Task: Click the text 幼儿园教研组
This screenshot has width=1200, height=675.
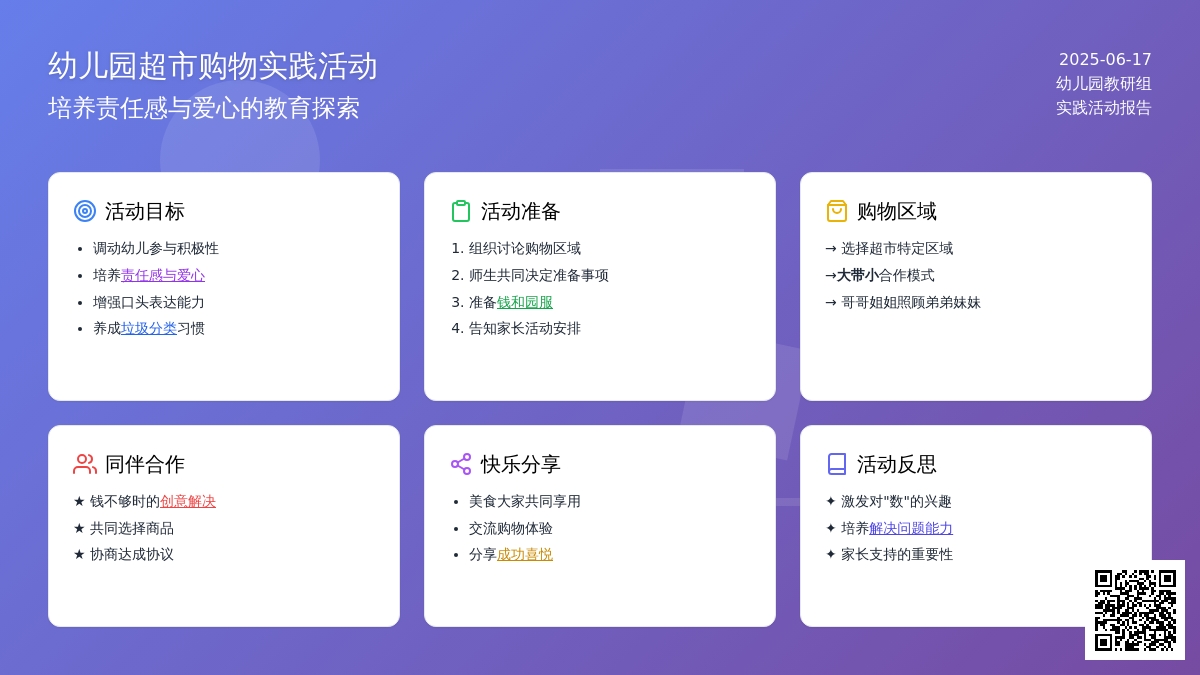Action: (1104, 83)
